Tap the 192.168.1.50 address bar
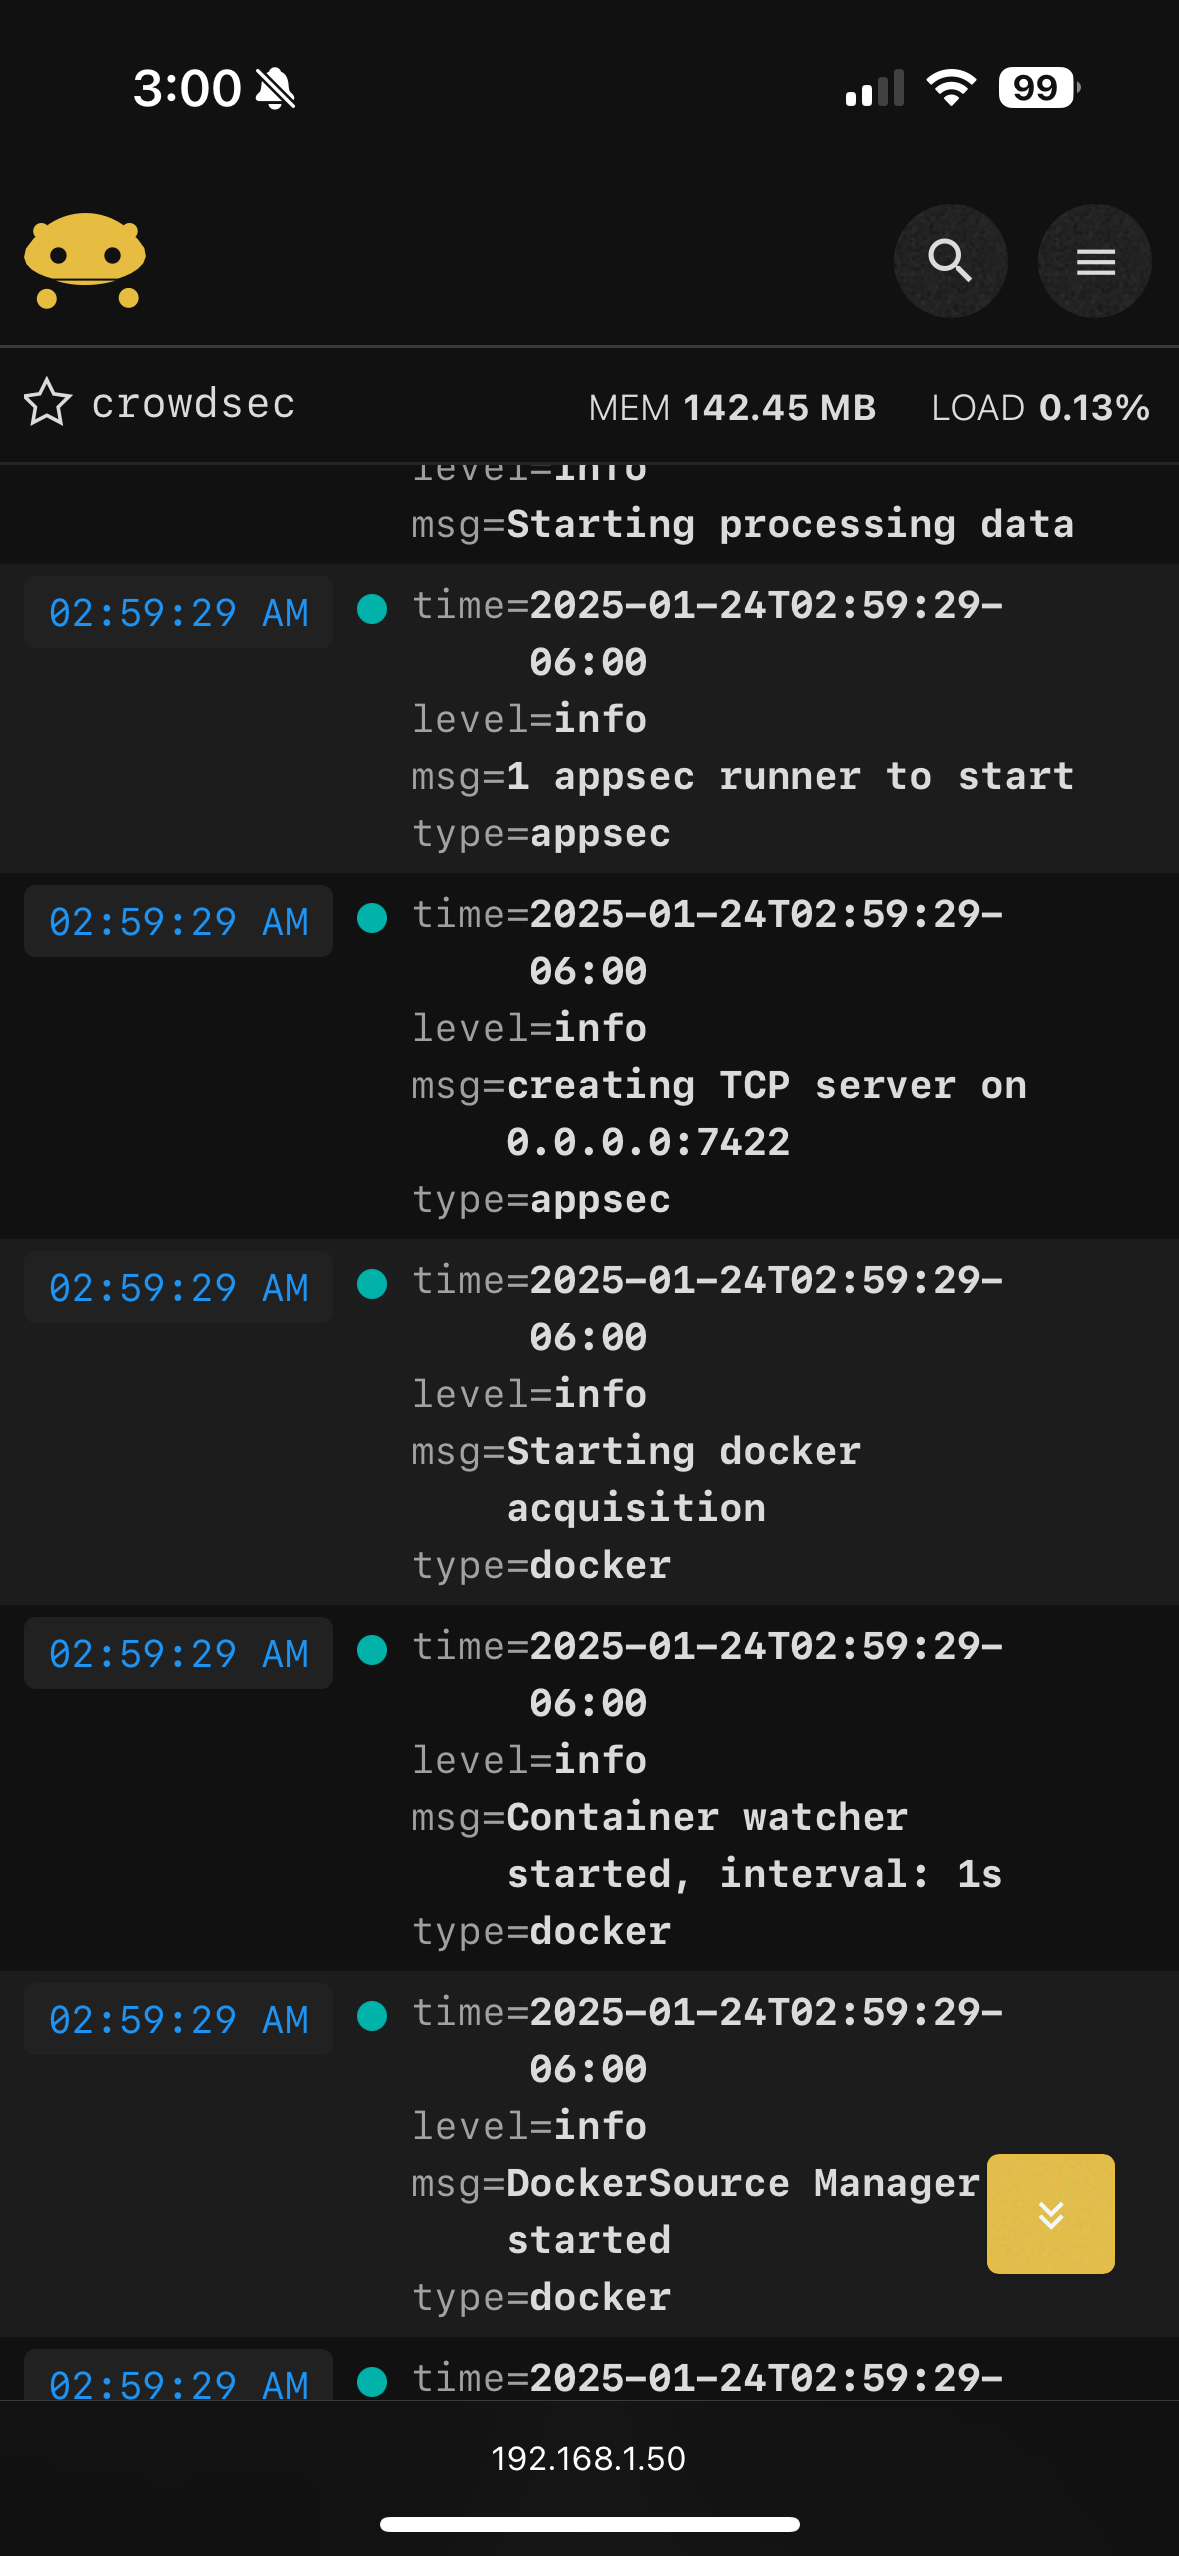 pyautogui.click(x=588, y=2458)
